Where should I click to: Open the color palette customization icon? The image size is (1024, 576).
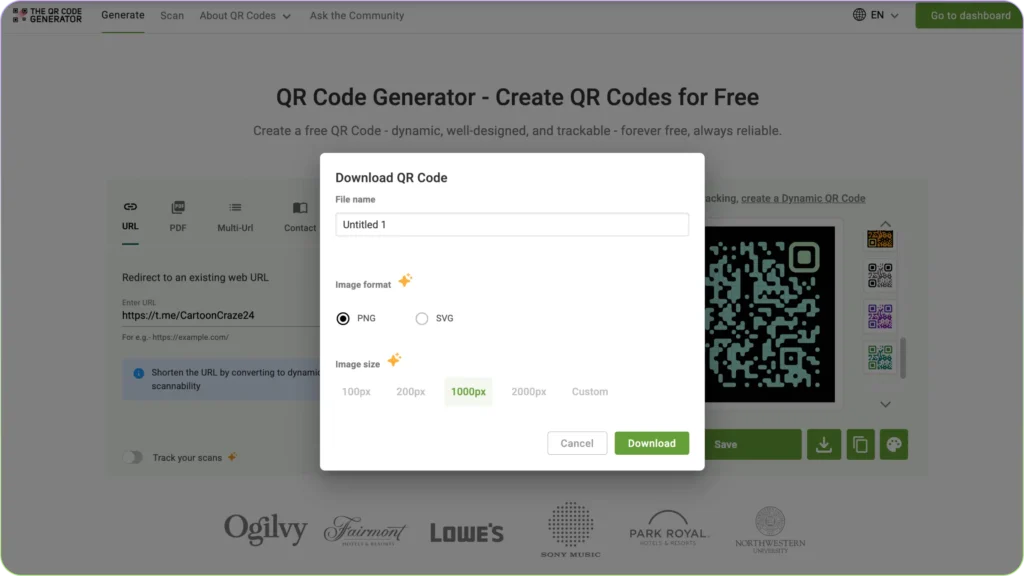[x=893, y=444]
